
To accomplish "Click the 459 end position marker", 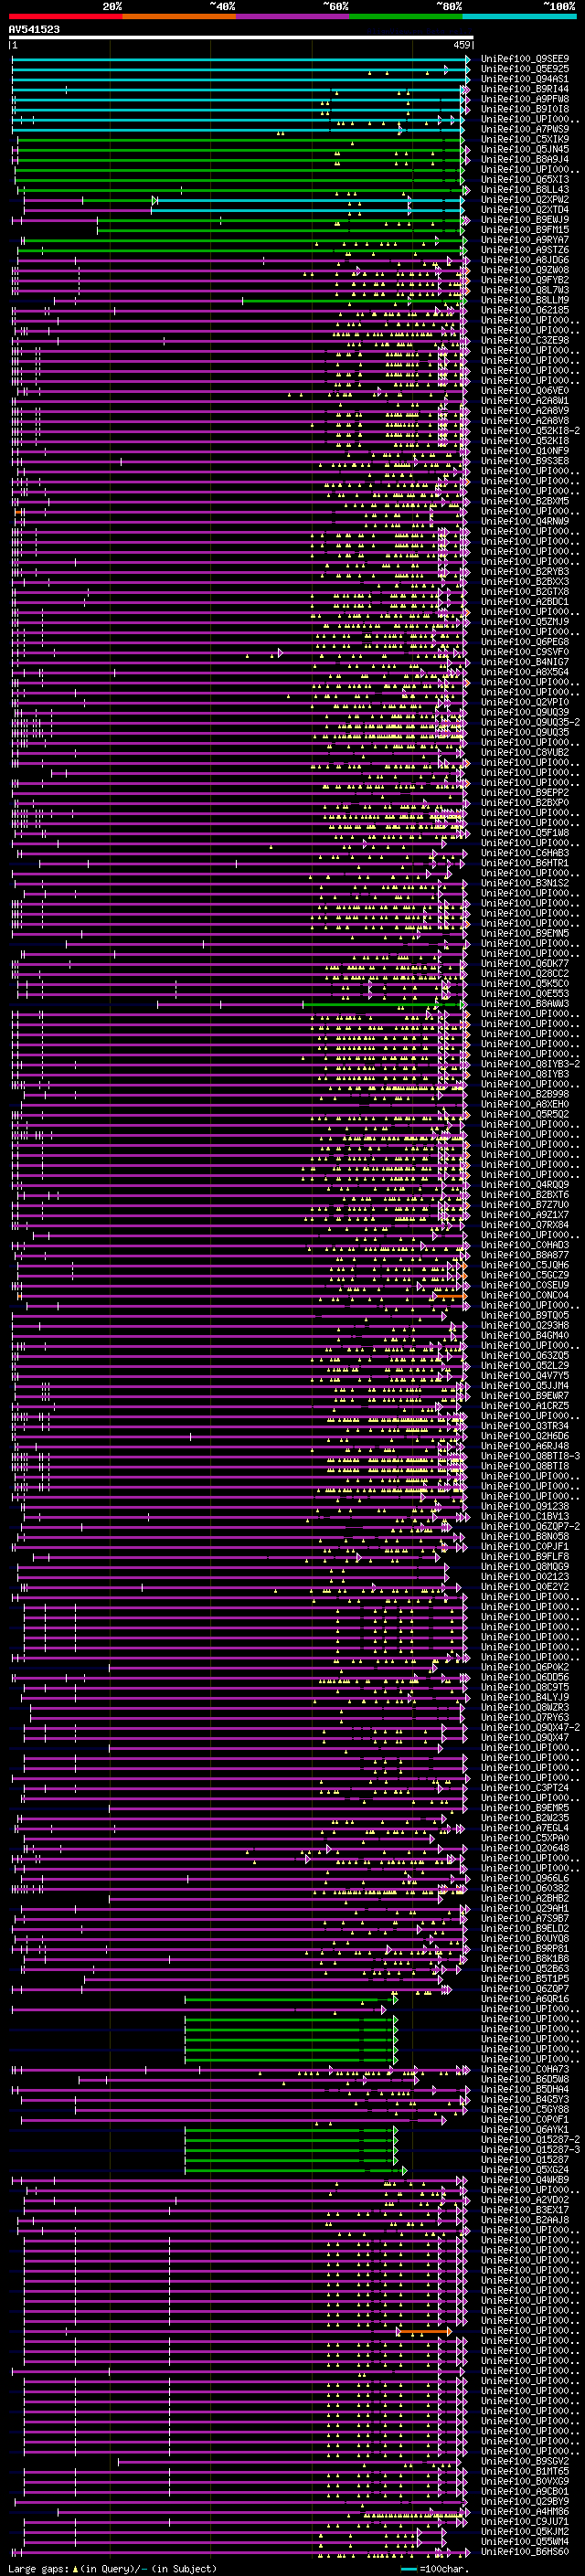I will (461, 45).
